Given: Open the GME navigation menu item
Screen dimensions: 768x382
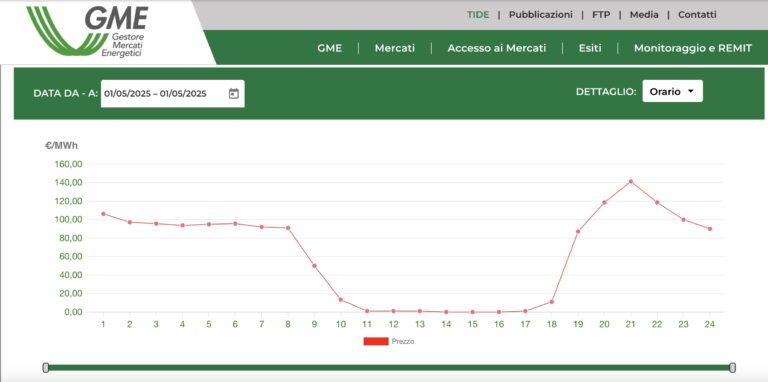Looking at the screenshot, I should [x=330, y=48].
